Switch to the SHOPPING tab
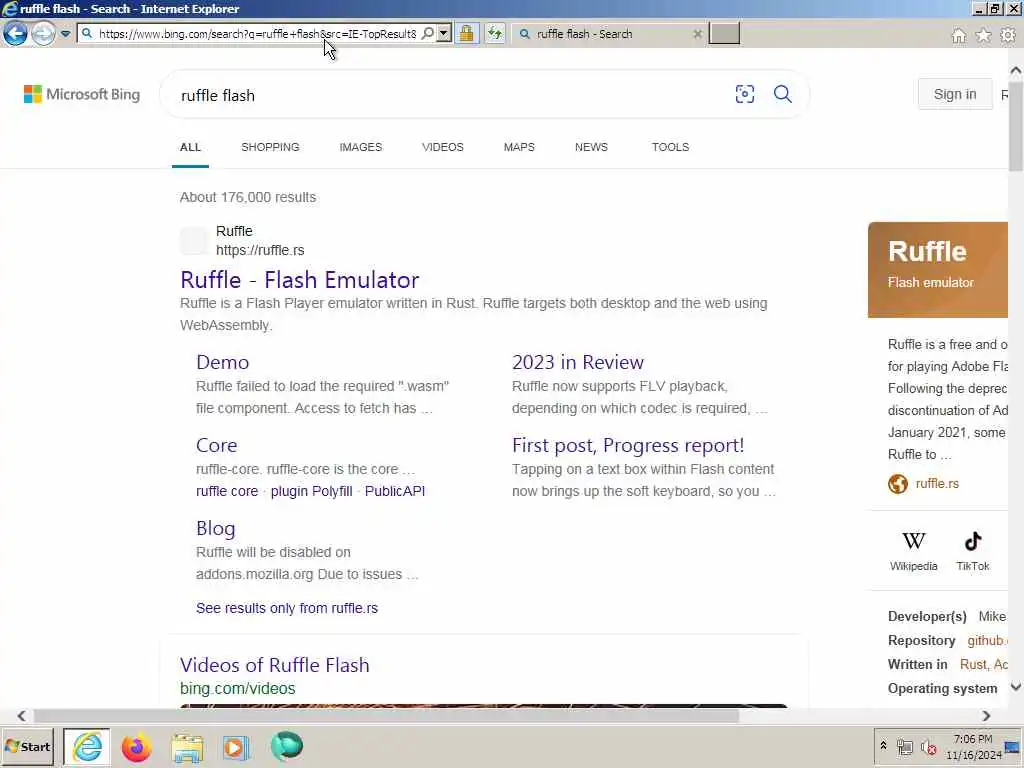 (270, 147)
